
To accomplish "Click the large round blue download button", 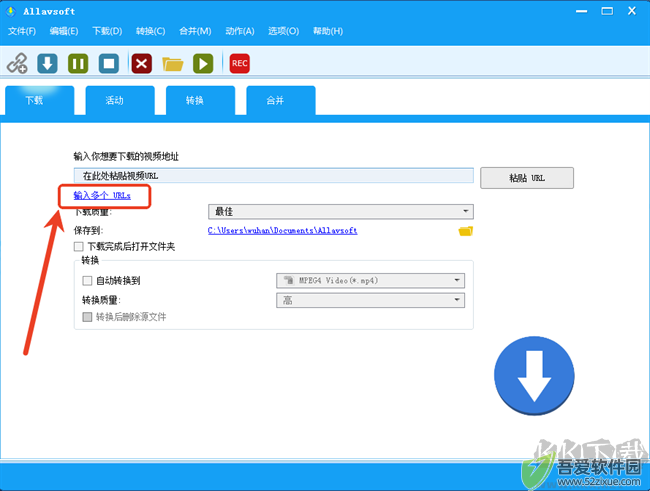I will point(534,376).
